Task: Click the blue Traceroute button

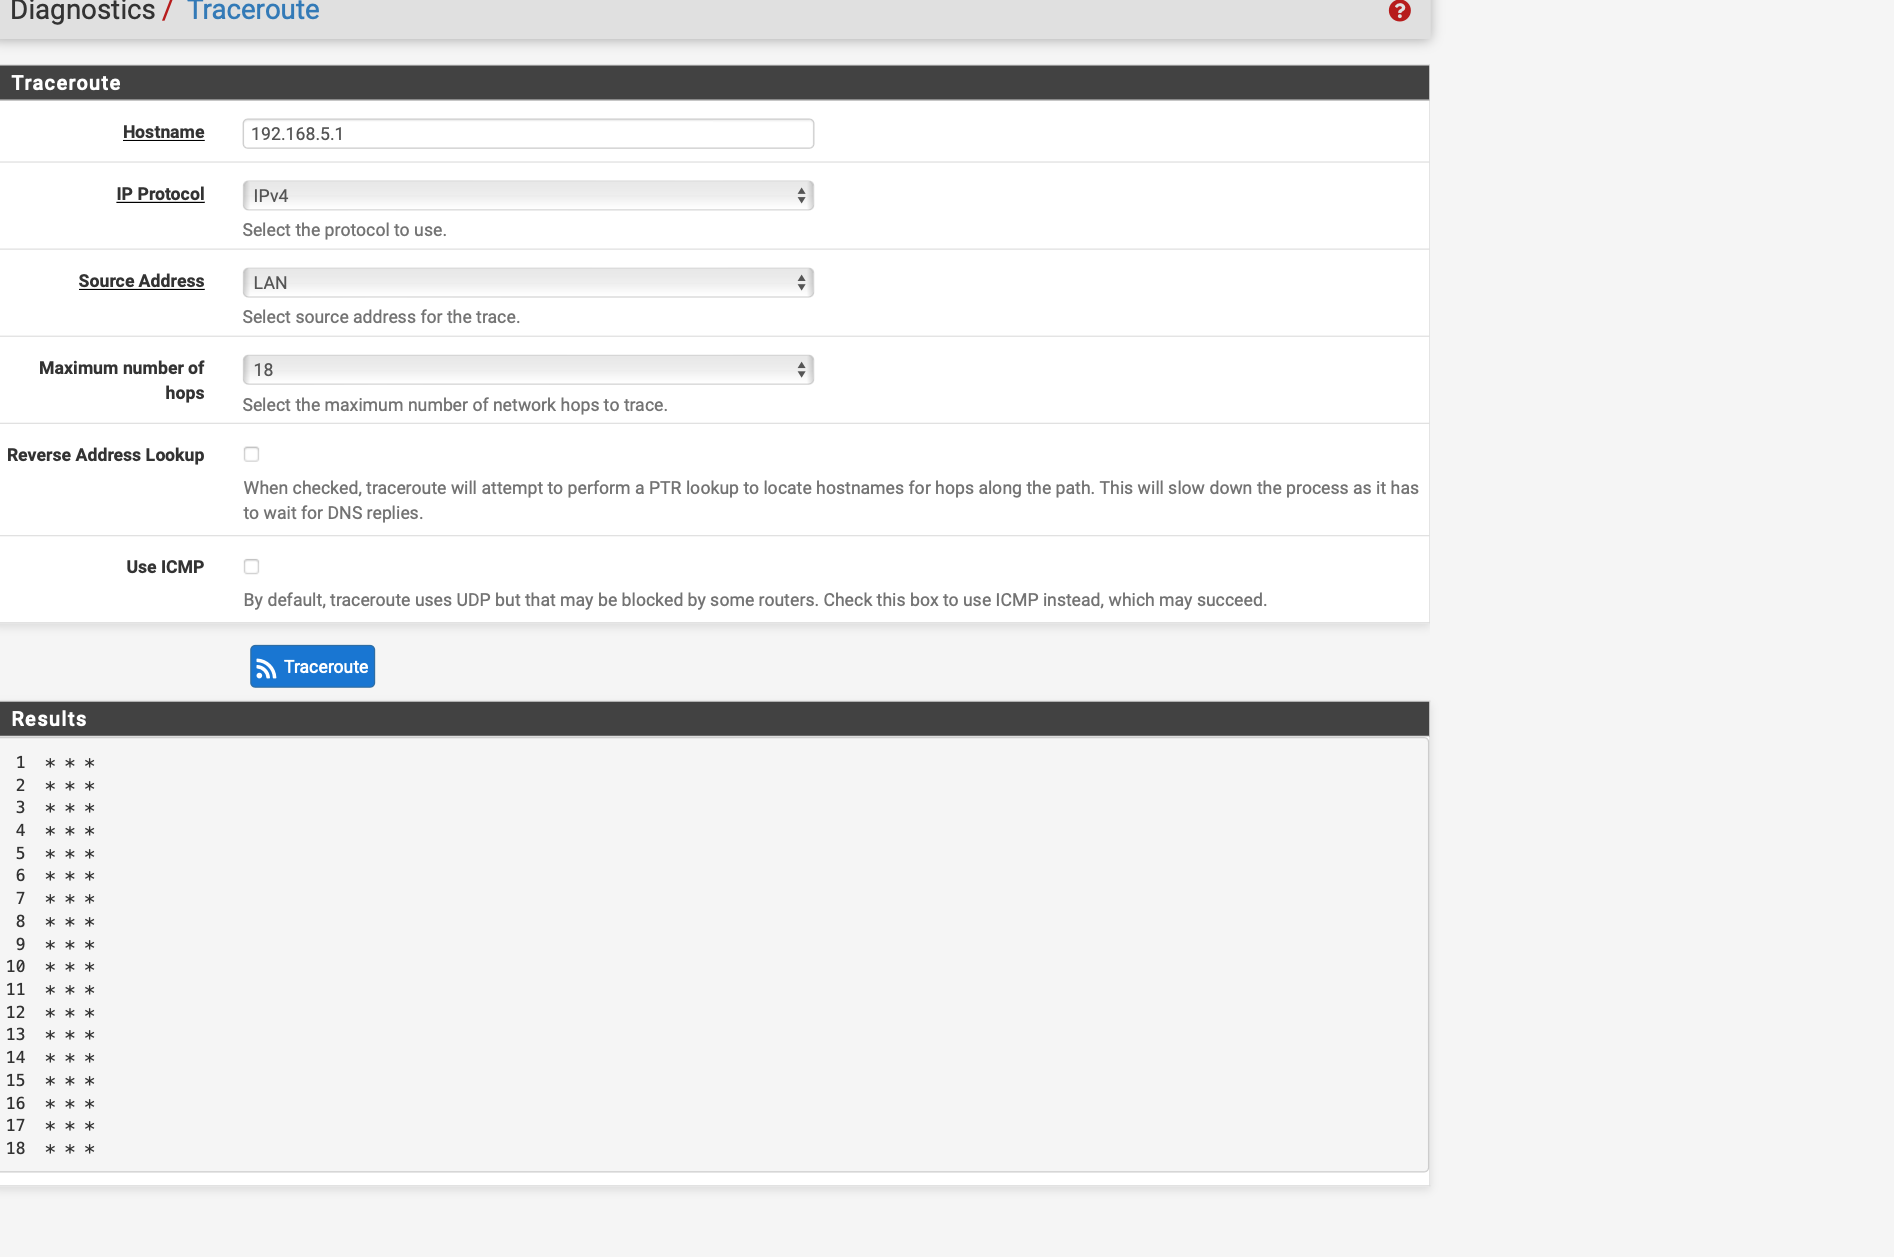Action: 312,667
